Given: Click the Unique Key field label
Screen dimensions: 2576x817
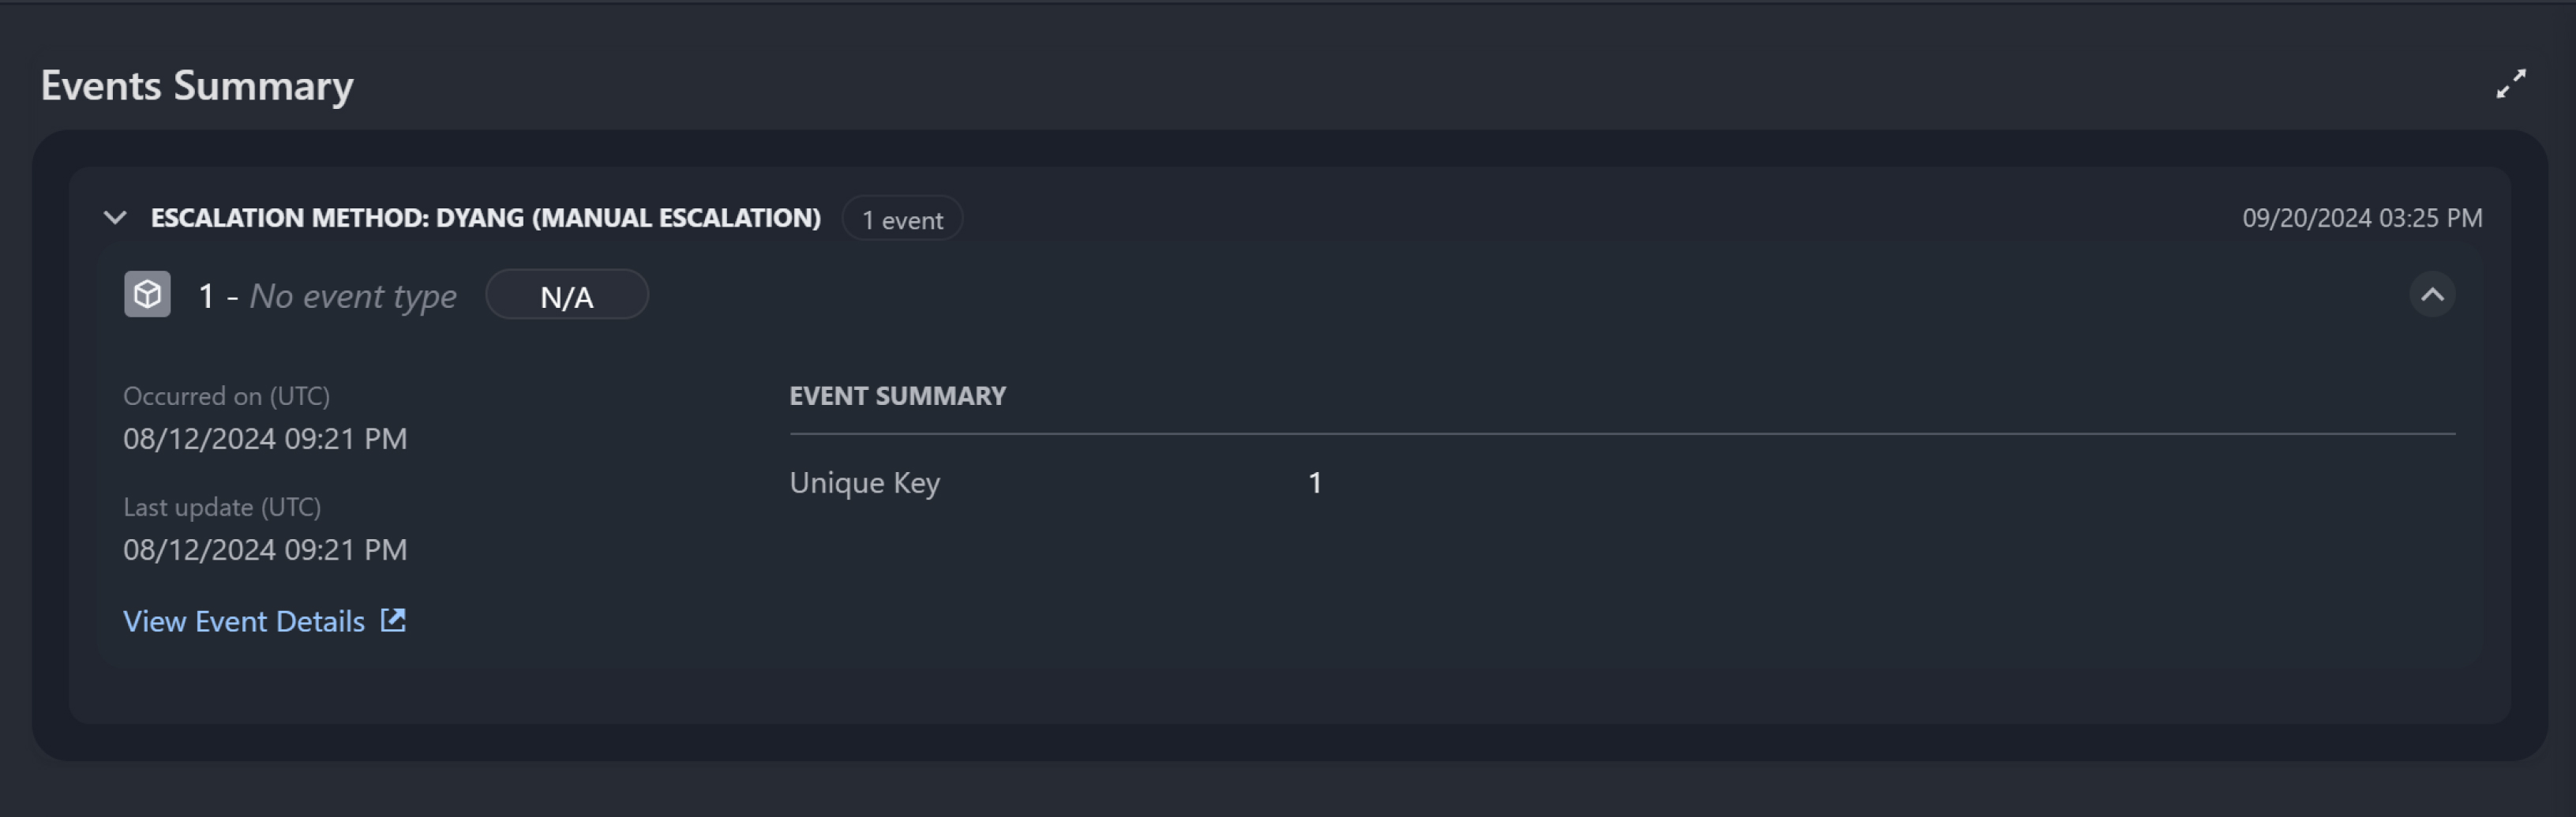Looking at the screenshot, I should pyautogui.click(x=865, y=483).
